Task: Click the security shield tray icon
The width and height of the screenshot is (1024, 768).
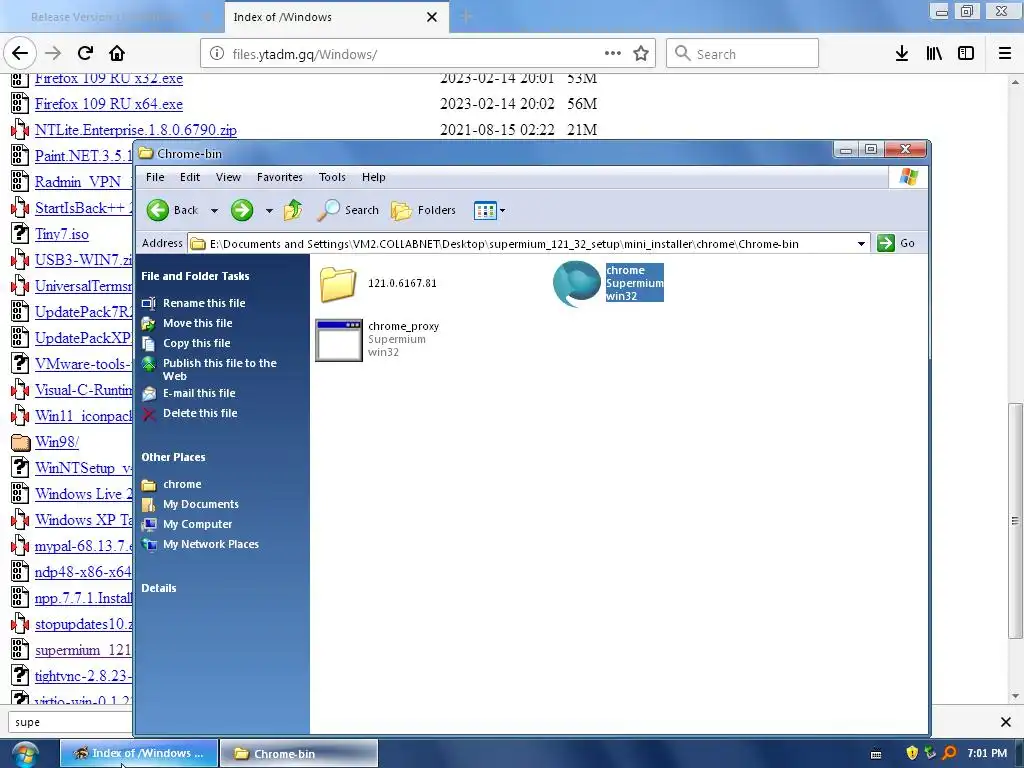Action: (912, 753)
